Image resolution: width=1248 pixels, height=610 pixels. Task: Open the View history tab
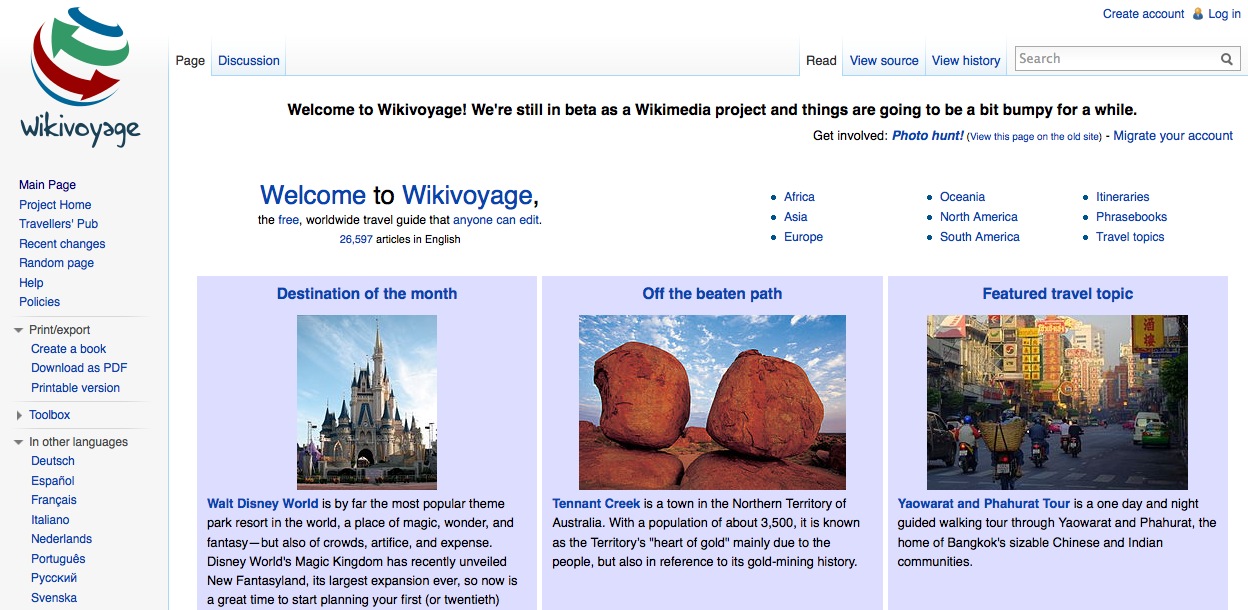tap(965, 60)
